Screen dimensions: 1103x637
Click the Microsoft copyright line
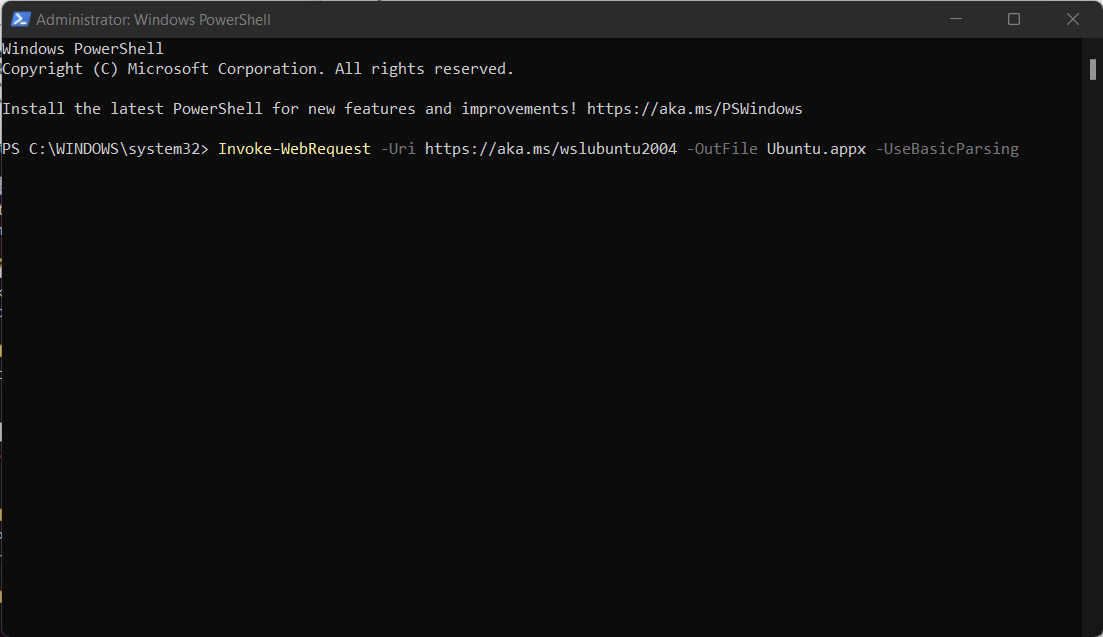256,68
